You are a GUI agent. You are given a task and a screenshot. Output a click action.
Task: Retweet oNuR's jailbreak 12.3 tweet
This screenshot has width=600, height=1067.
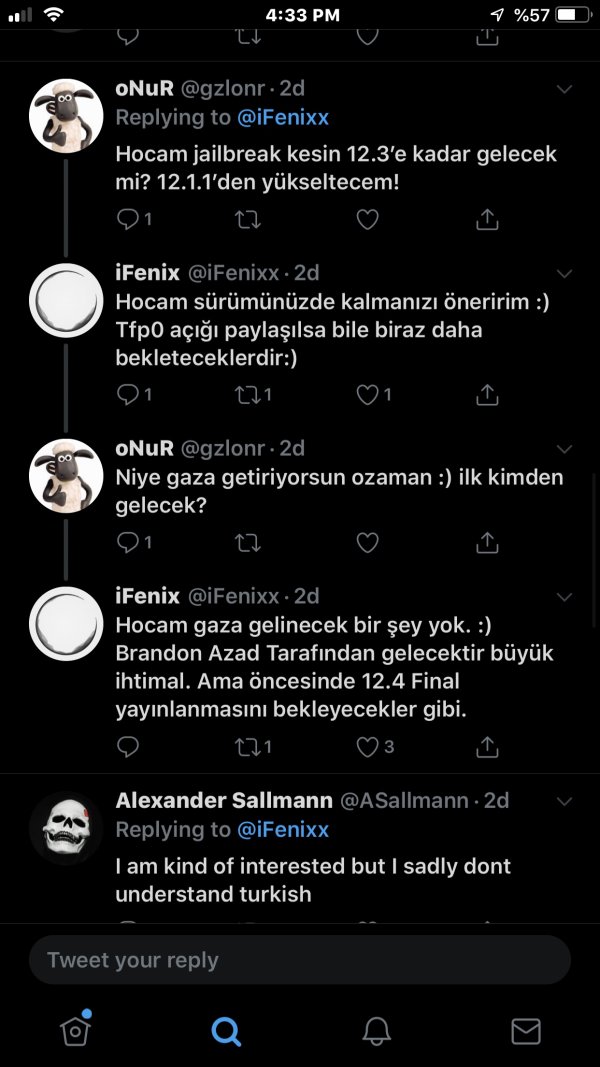(x=246, y=218)
